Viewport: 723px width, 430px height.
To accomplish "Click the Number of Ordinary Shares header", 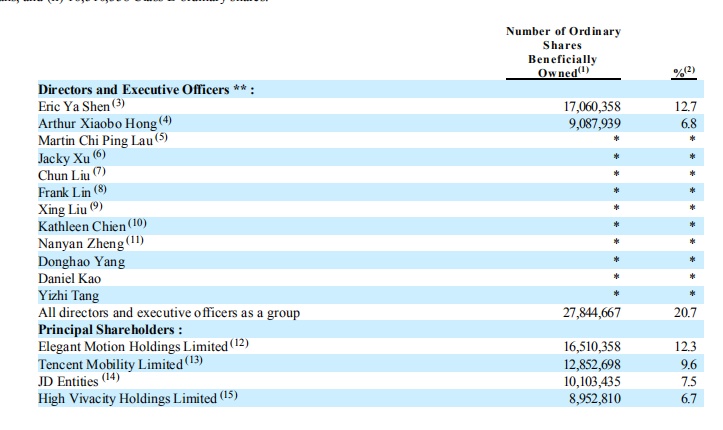I will pos(563,52).
